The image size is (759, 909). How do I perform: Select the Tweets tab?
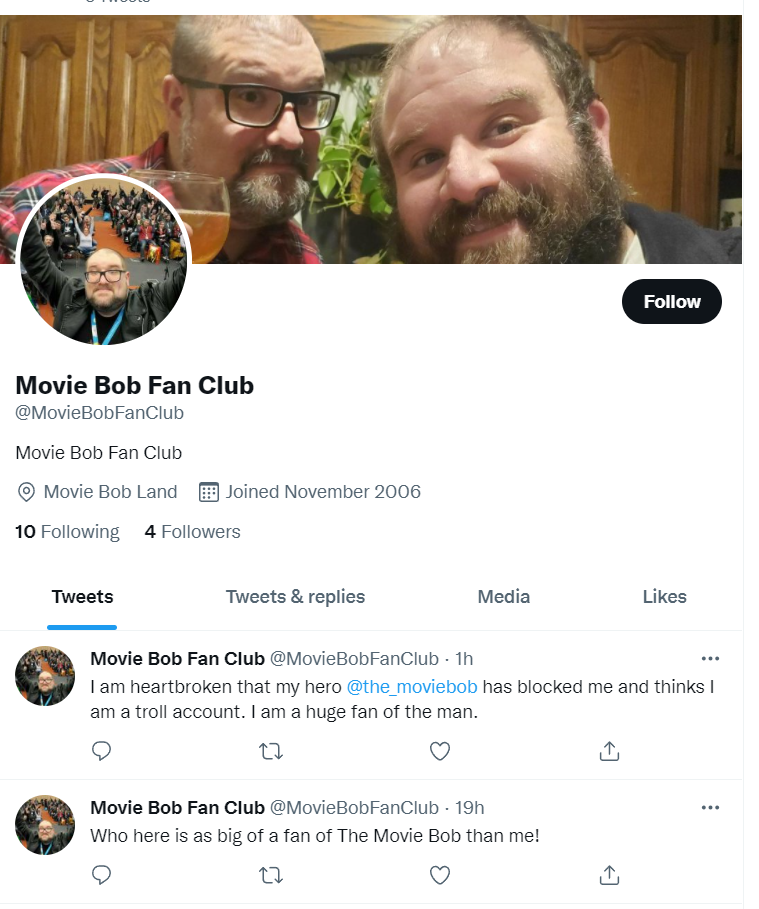pos(82,597)
